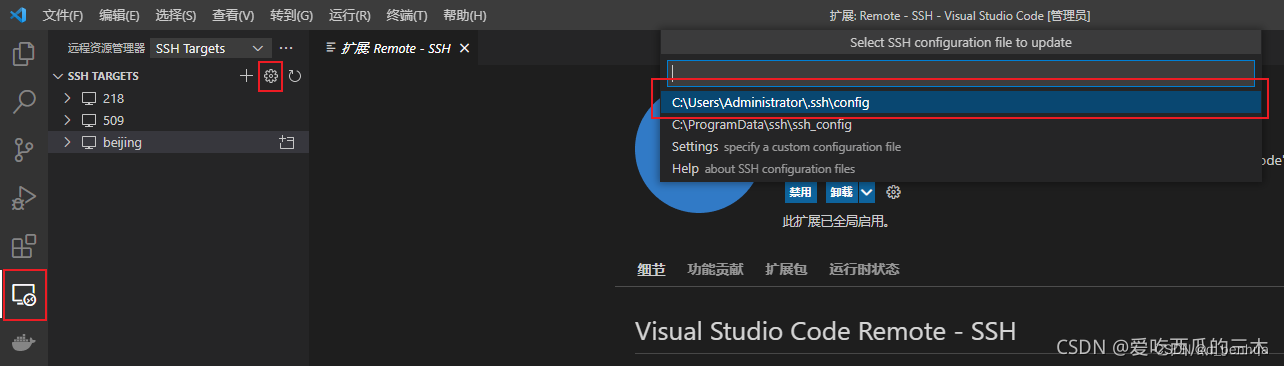This screenshot has width=1284, height=366.
Task: Open more actions ellipsis in Remote Explorer
Action: point(286,48)
